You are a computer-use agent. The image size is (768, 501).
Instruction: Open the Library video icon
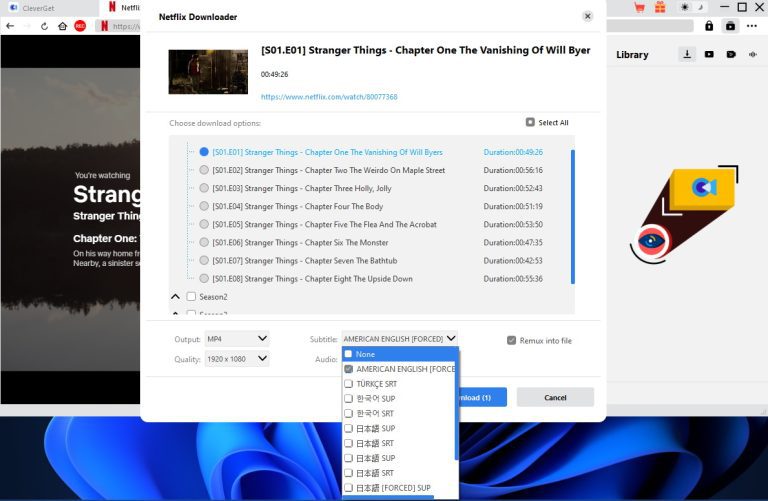pos(709,54)
